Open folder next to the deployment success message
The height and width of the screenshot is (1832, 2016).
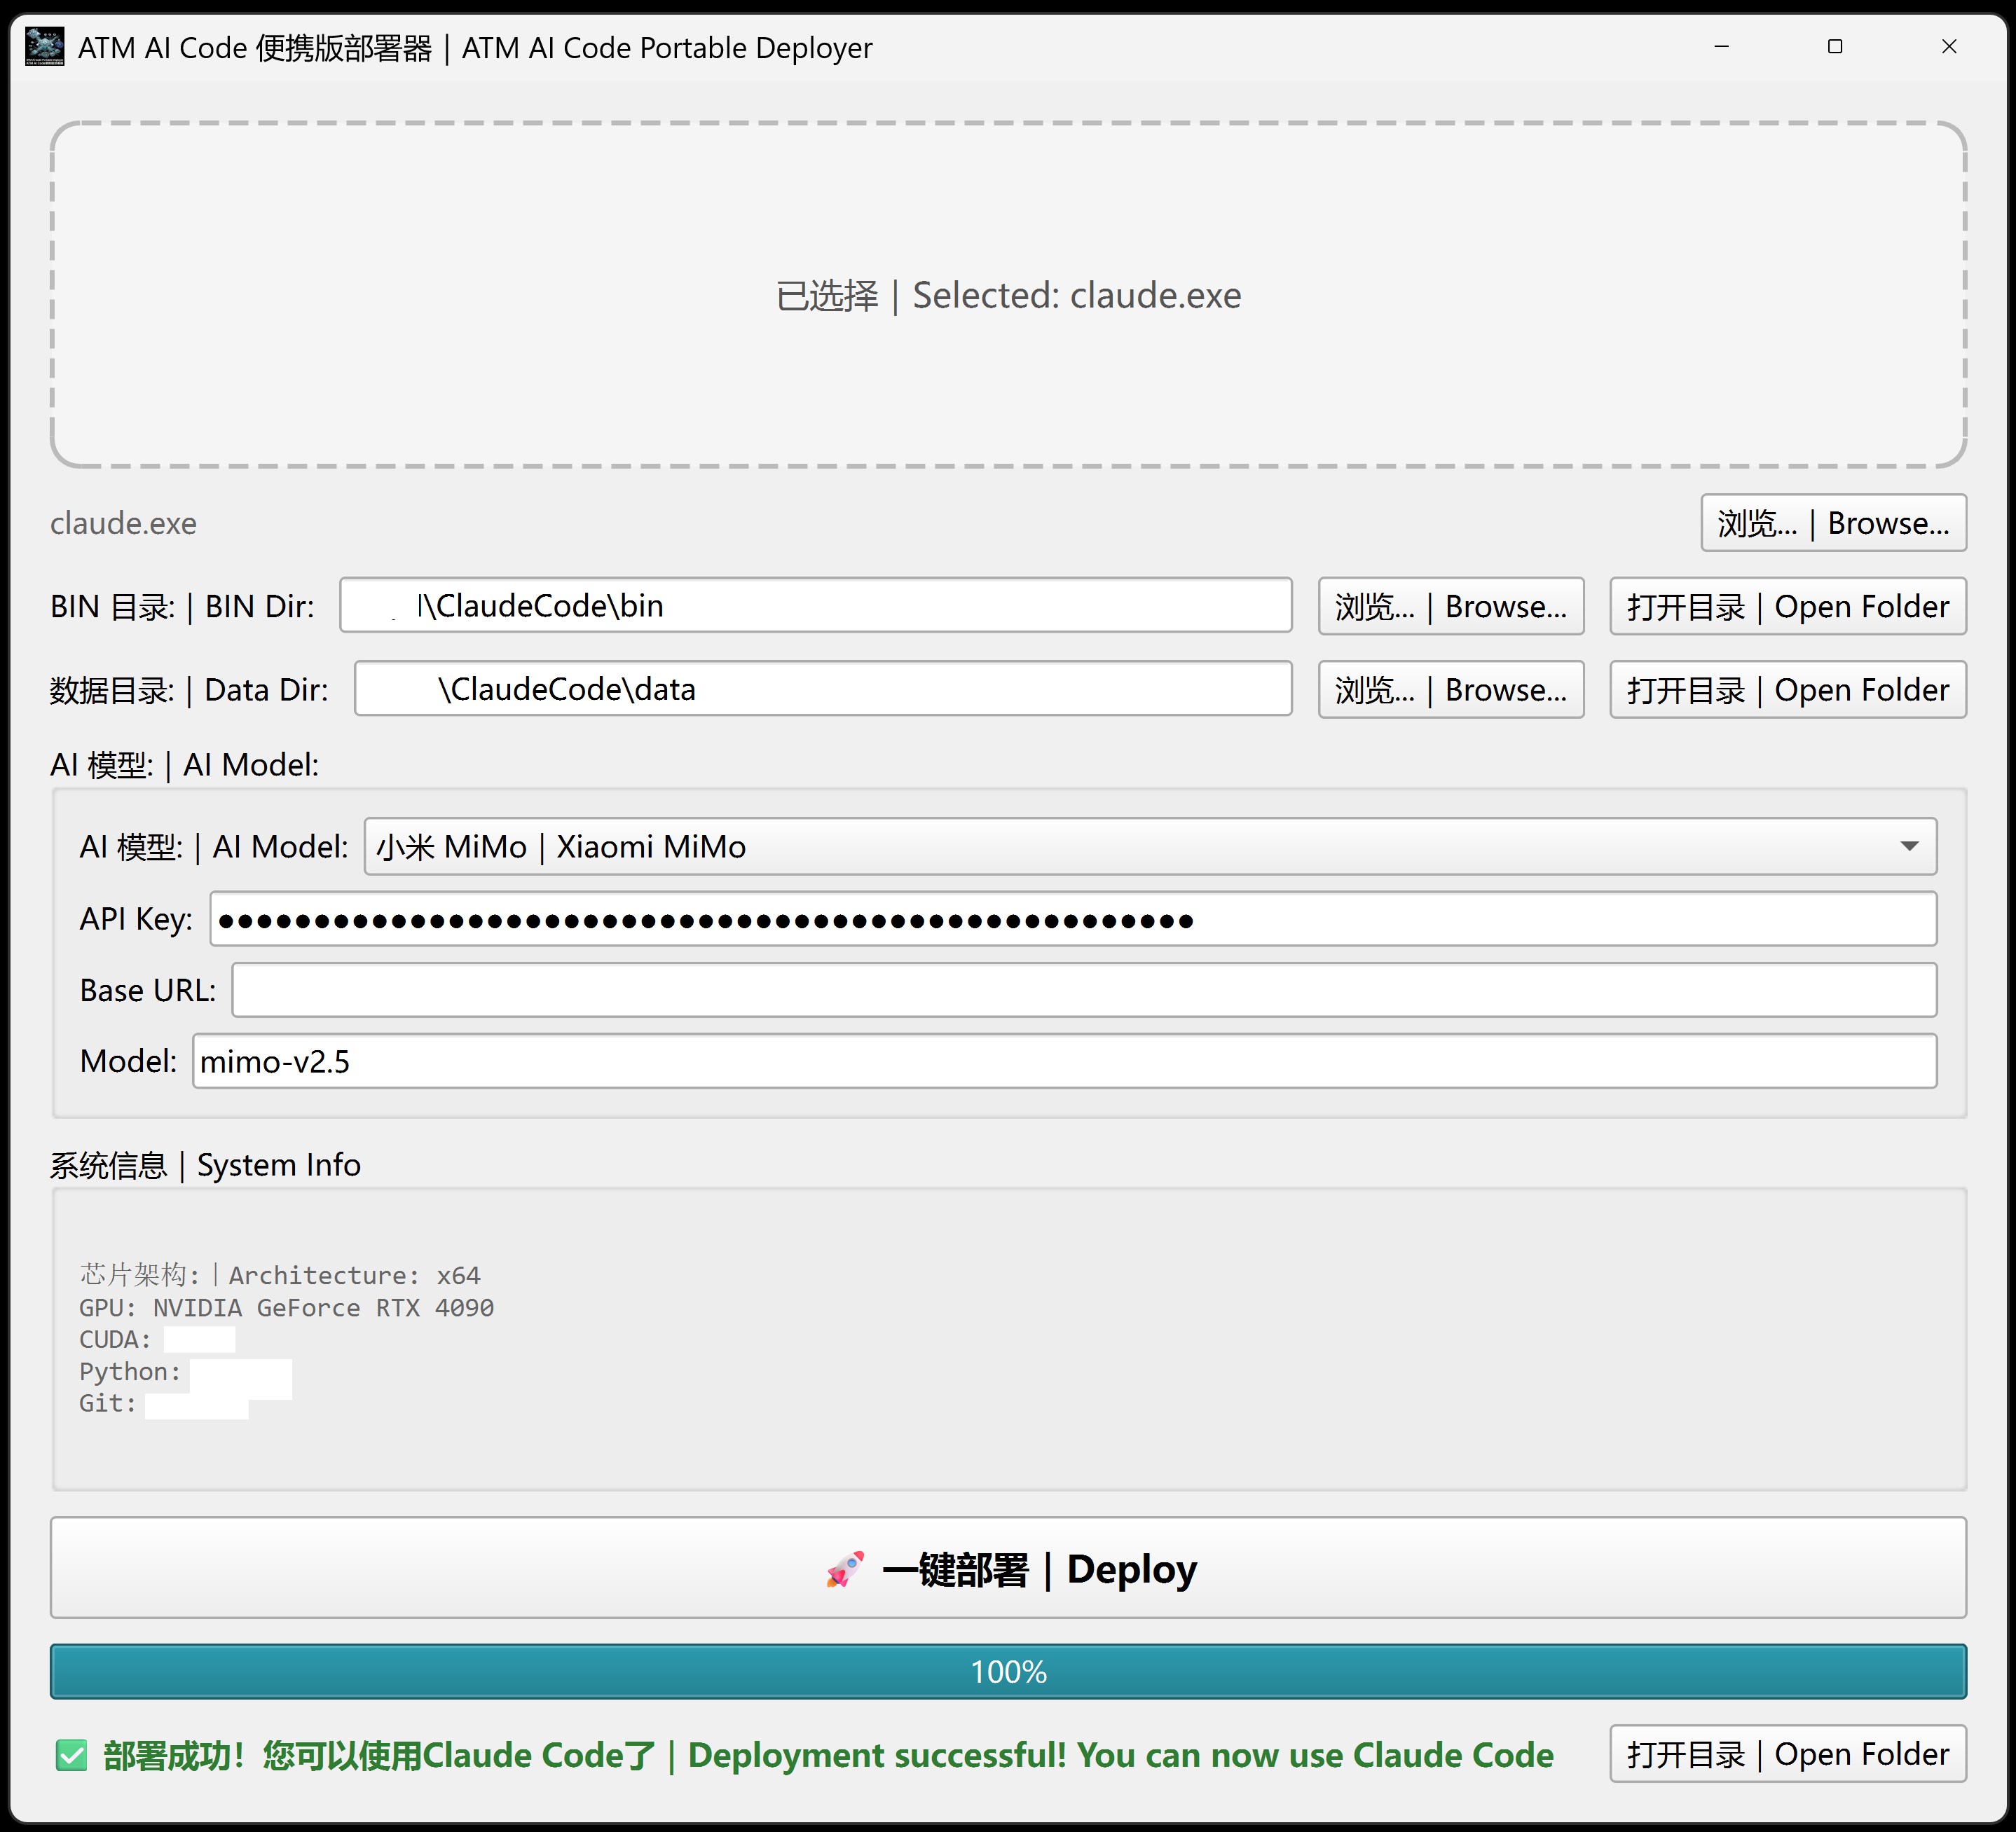point(1788,1754)
